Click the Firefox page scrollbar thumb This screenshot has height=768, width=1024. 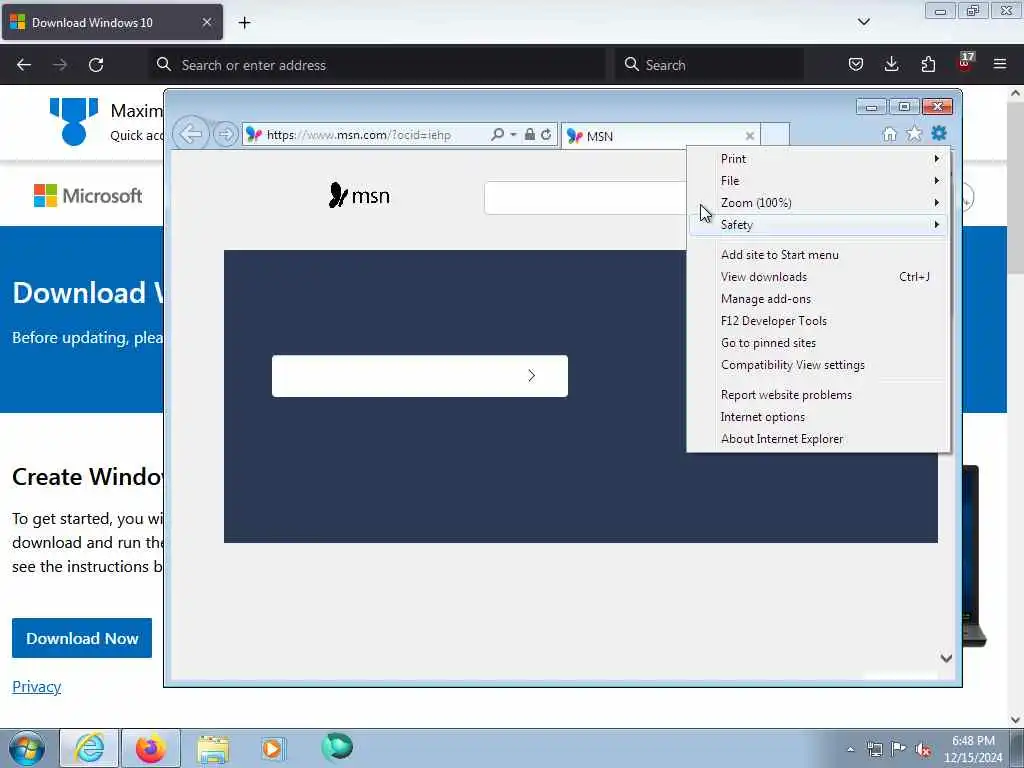click(1015, 189)
